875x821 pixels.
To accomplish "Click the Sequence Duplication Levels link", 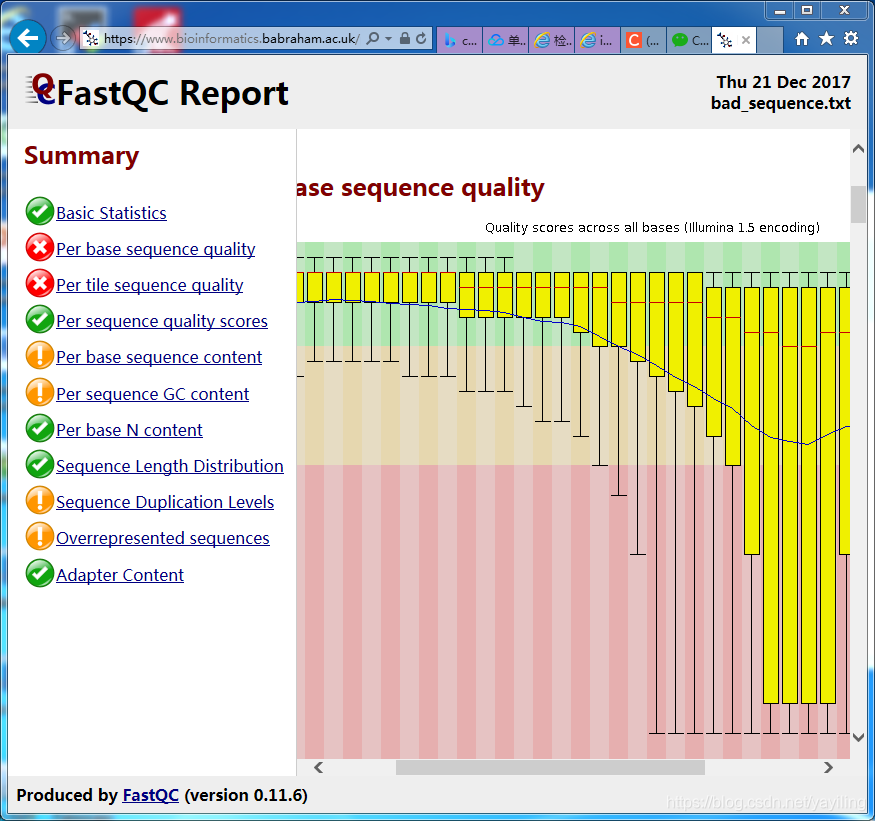I will tap(165, 502).
